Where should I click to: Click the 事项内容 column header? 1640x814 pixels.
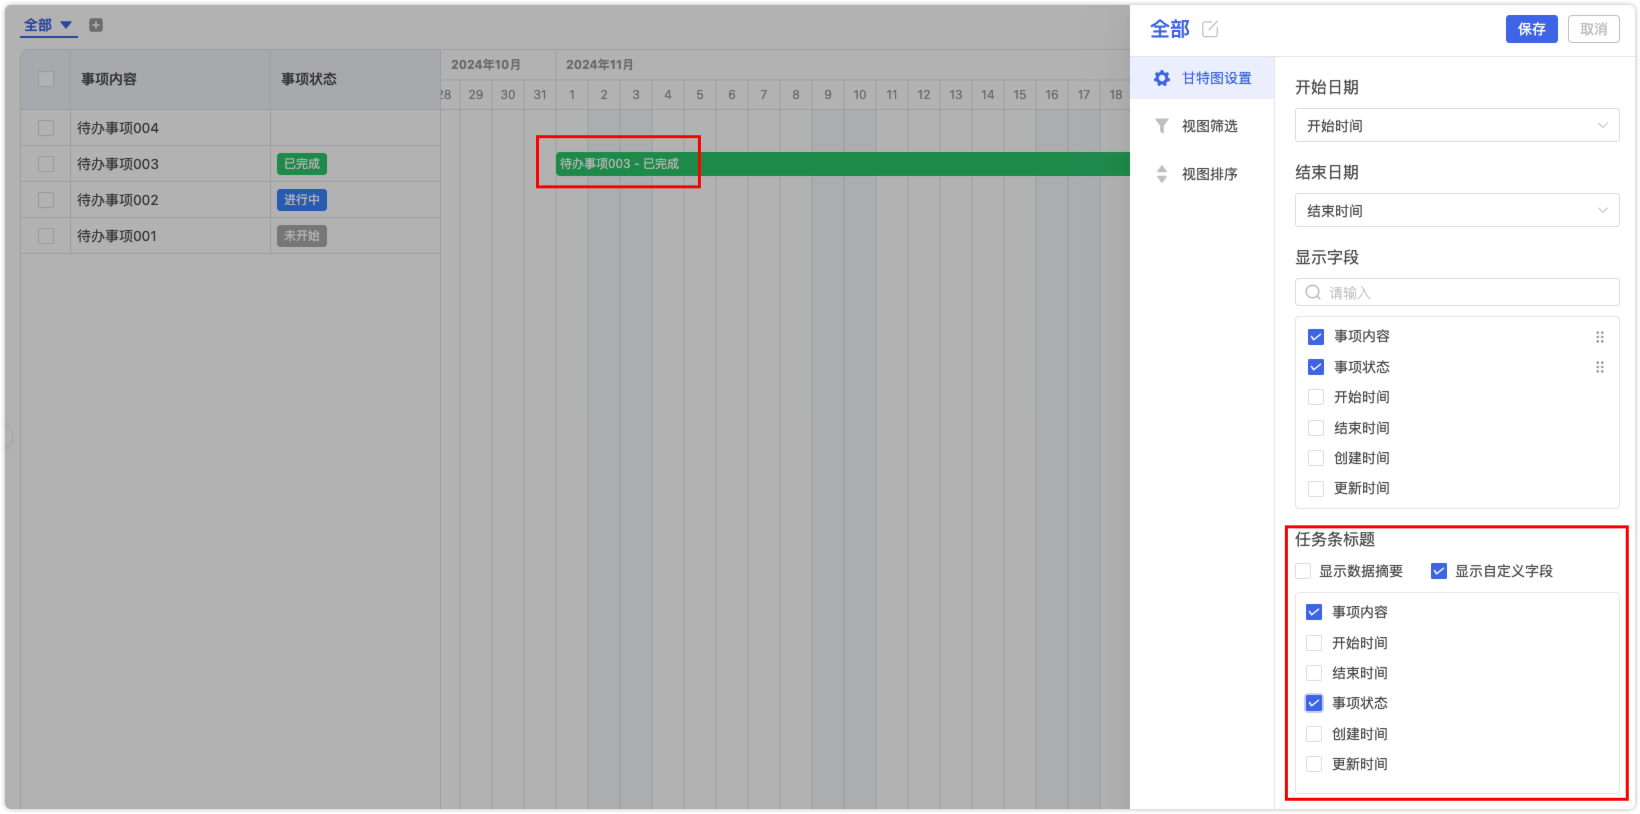pos(170,79)
